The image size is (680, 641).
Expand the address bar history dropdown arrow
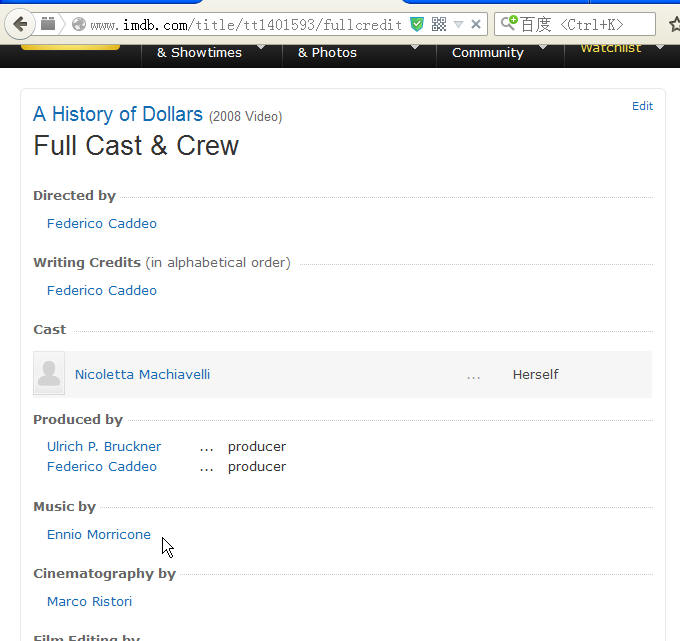click(458, 24)
